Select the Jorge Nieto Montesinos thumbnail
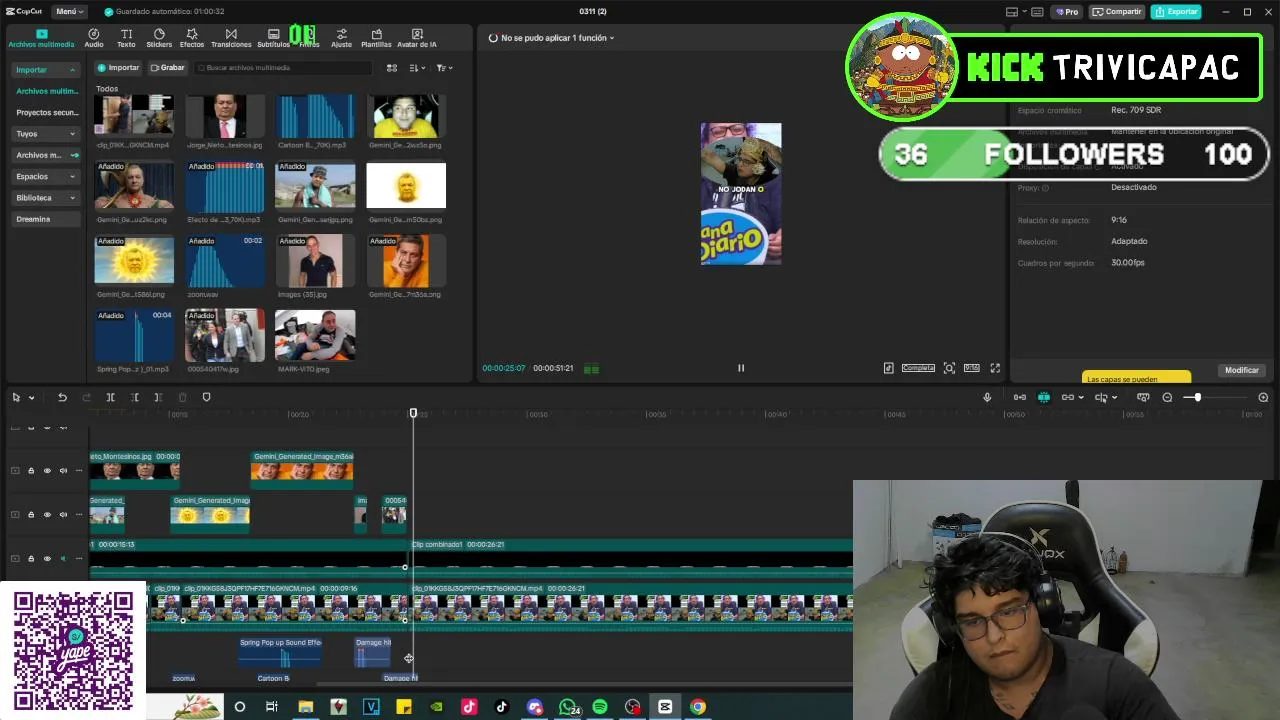 pos(225,116)
